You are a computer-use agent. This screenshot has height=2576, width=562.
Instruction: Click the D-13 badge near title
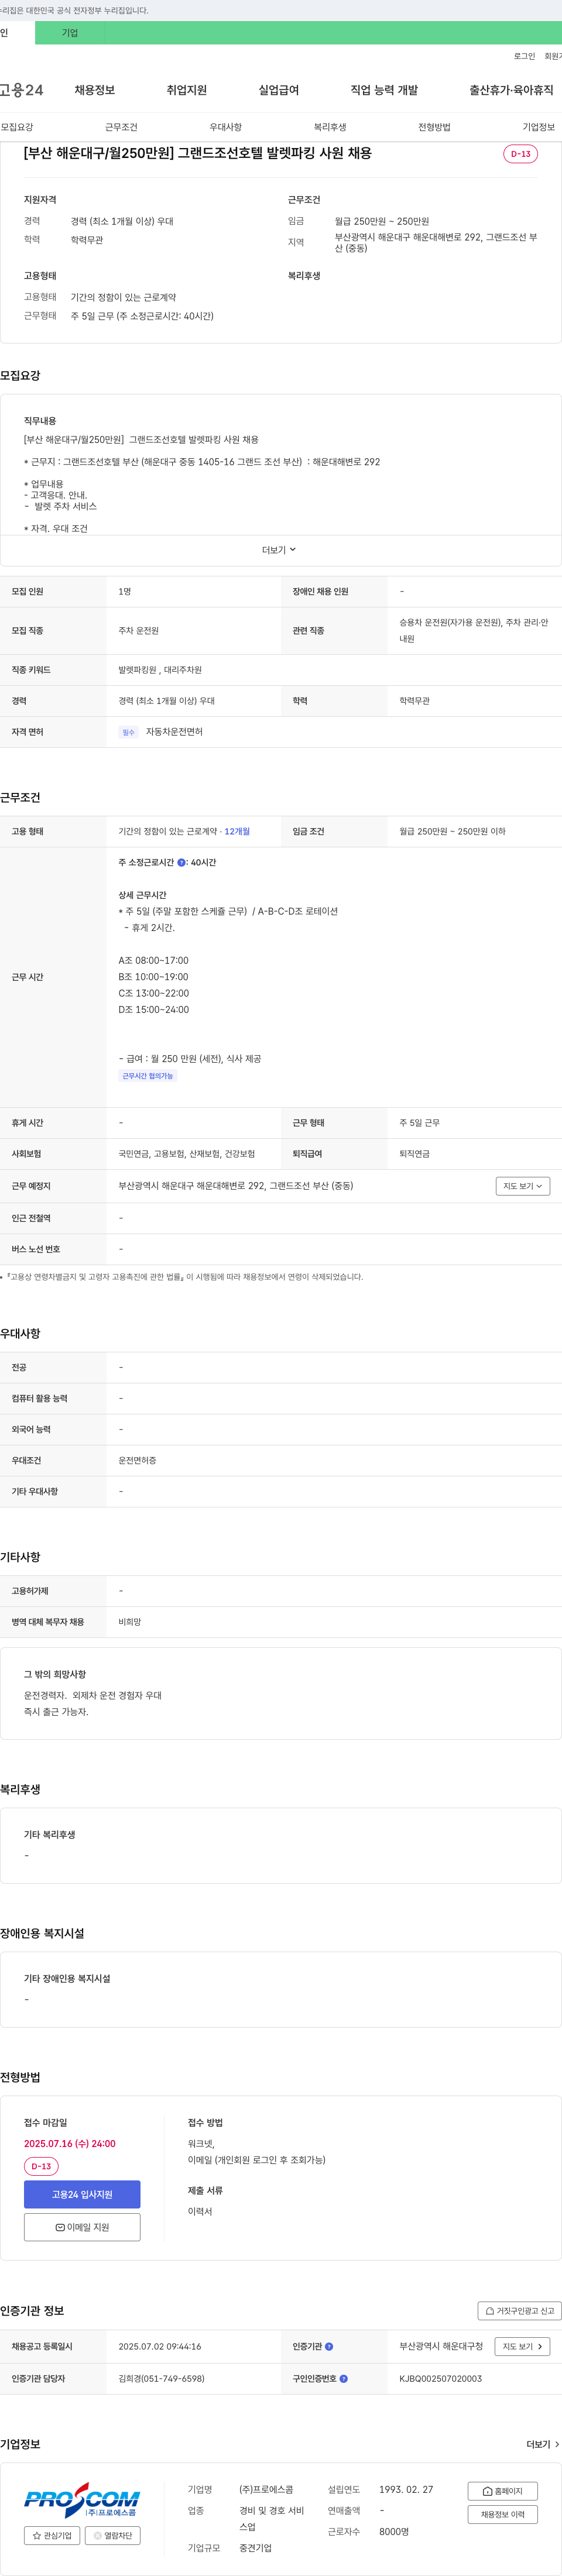coord(520,154)
